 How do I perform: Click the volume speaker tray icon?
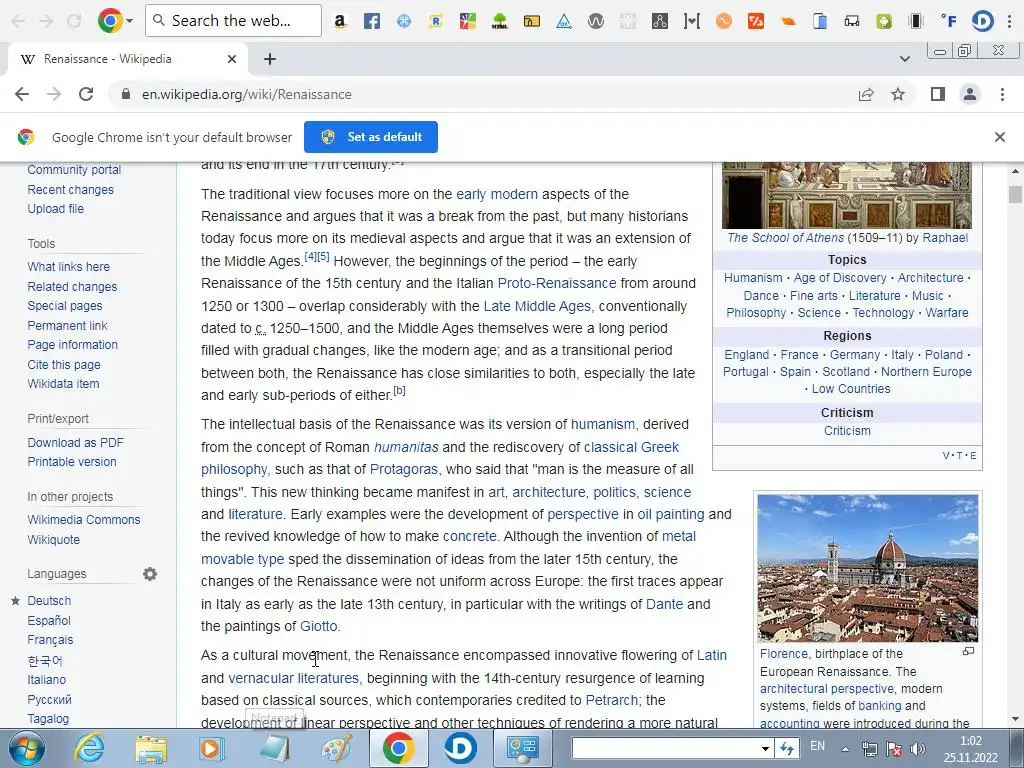[918, 749]
